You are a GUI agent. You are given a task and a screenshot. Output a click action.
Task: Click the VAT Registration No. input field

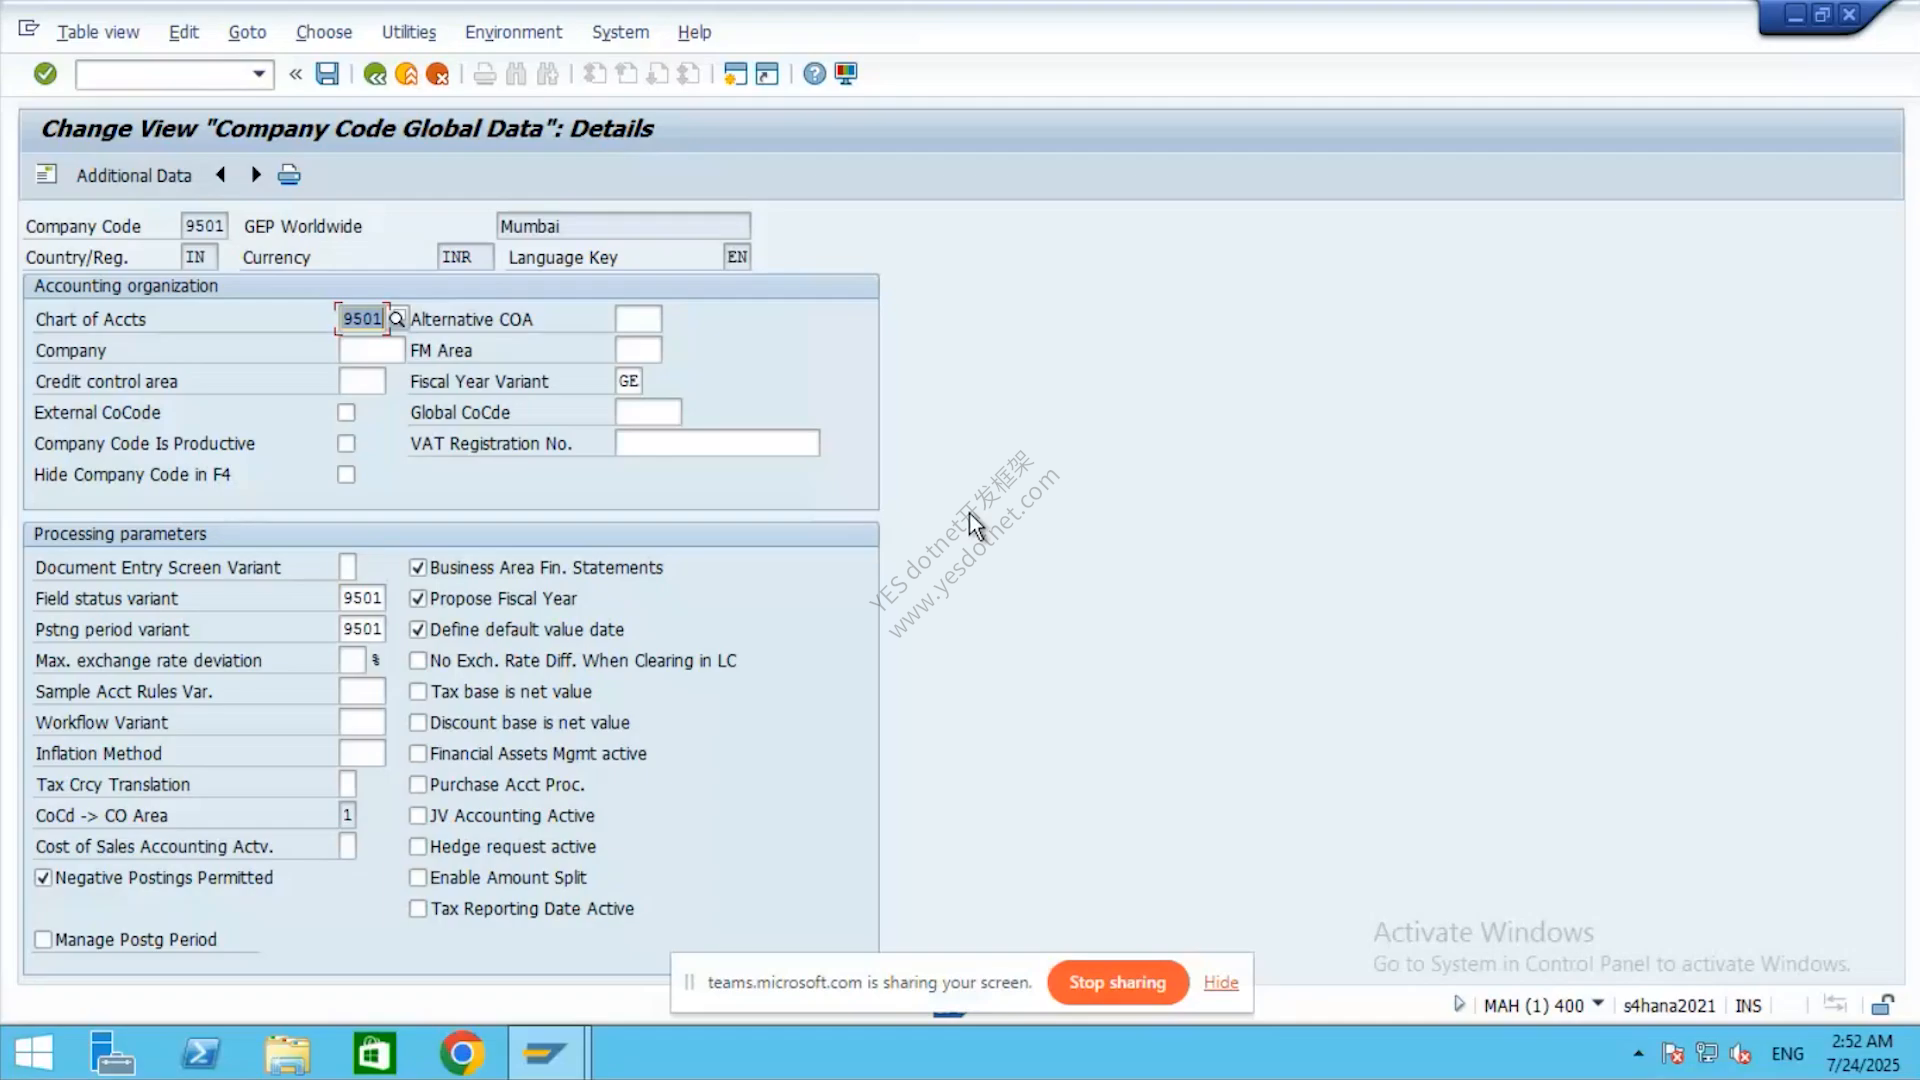click(718, 444)
